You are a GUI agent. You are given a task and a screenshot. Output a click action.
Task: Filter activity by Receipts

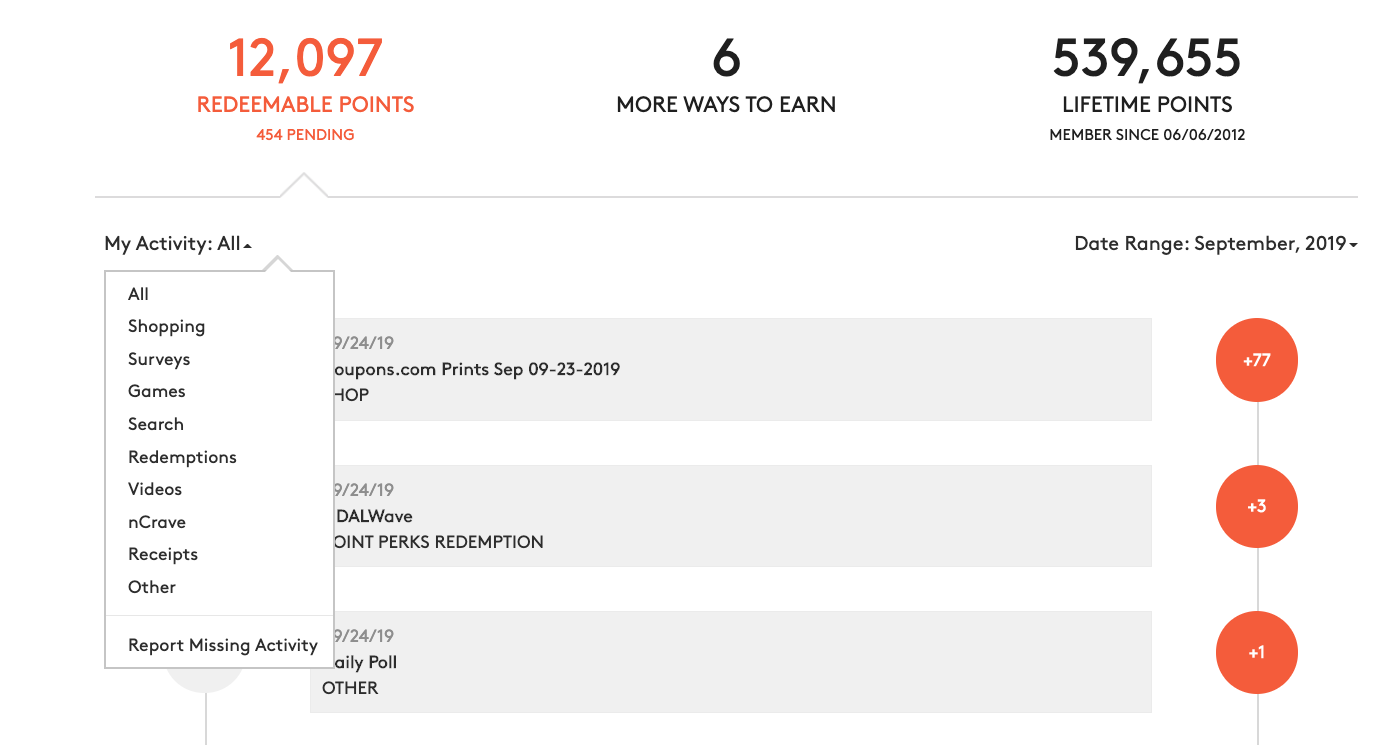point(163,554)
